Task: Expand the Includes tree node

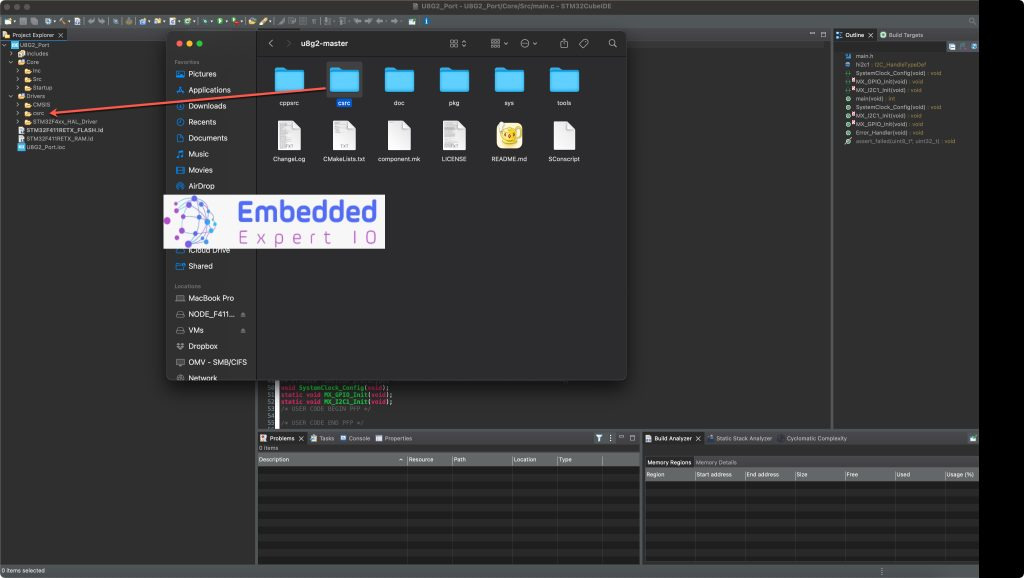Action: point(11,54)
